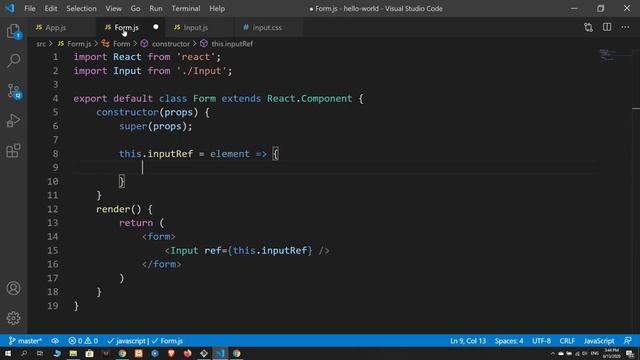Click Ln 9, Col 13 in status bar
This screenshot has width=640, height=360.
[468, 341]
